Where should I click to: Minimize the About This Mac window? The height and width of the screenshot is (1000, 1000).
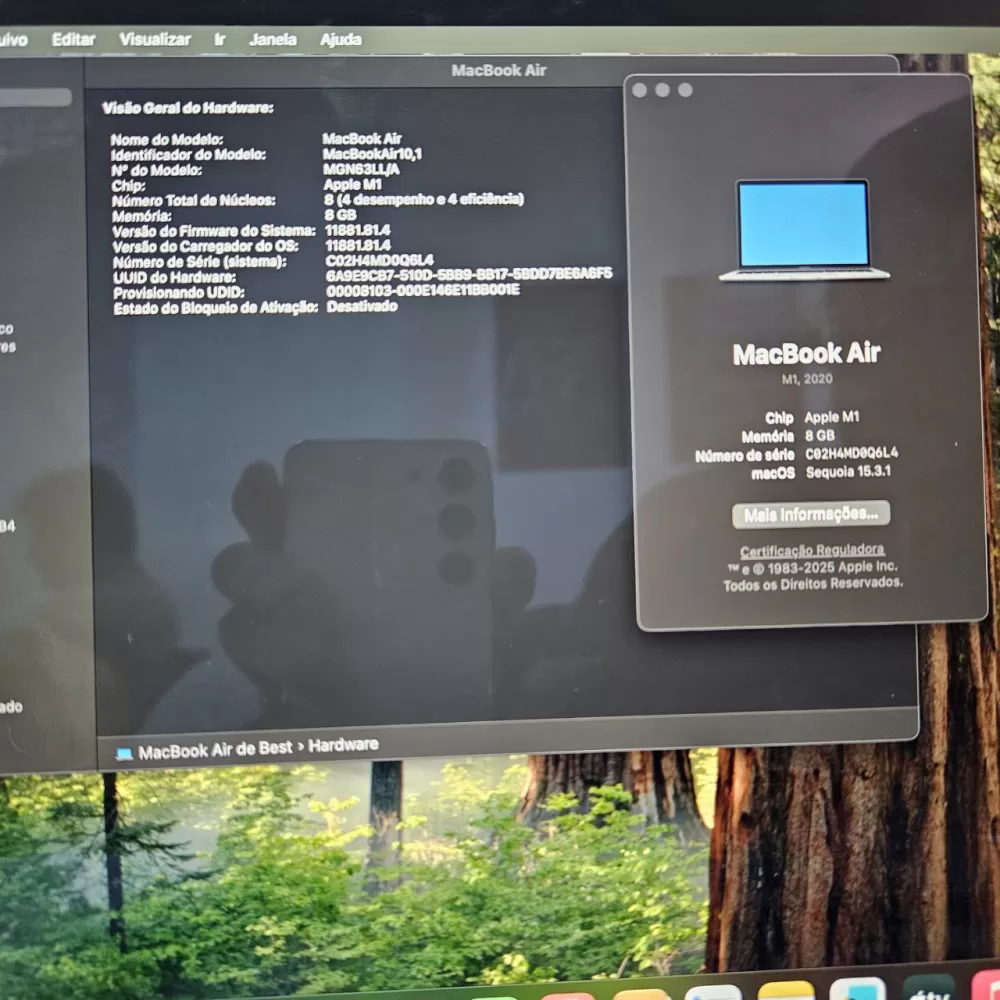(x=663, y=91)
